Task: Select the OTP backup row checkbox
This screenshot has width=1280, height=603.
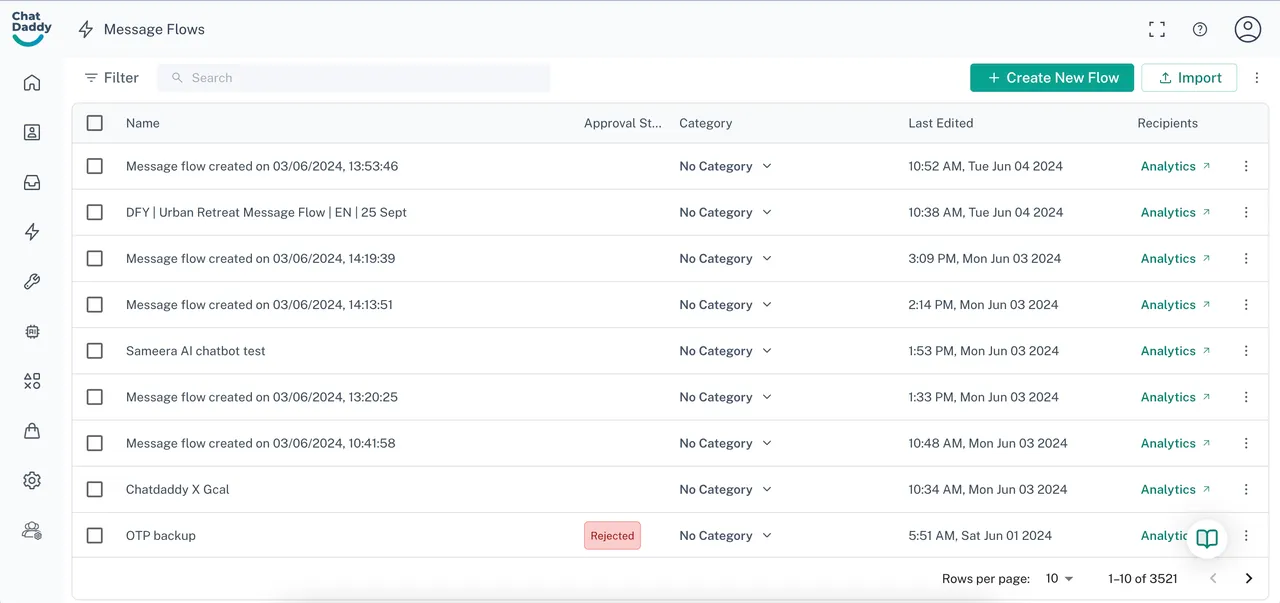Action: click(95, 536)
